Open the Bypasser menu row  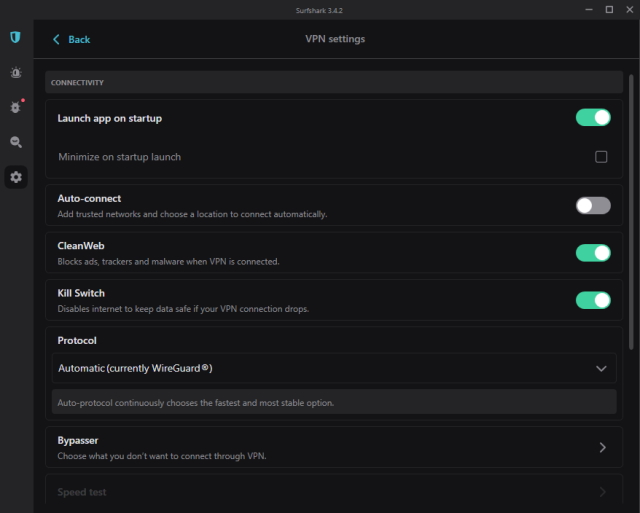[x=300, y=447]
